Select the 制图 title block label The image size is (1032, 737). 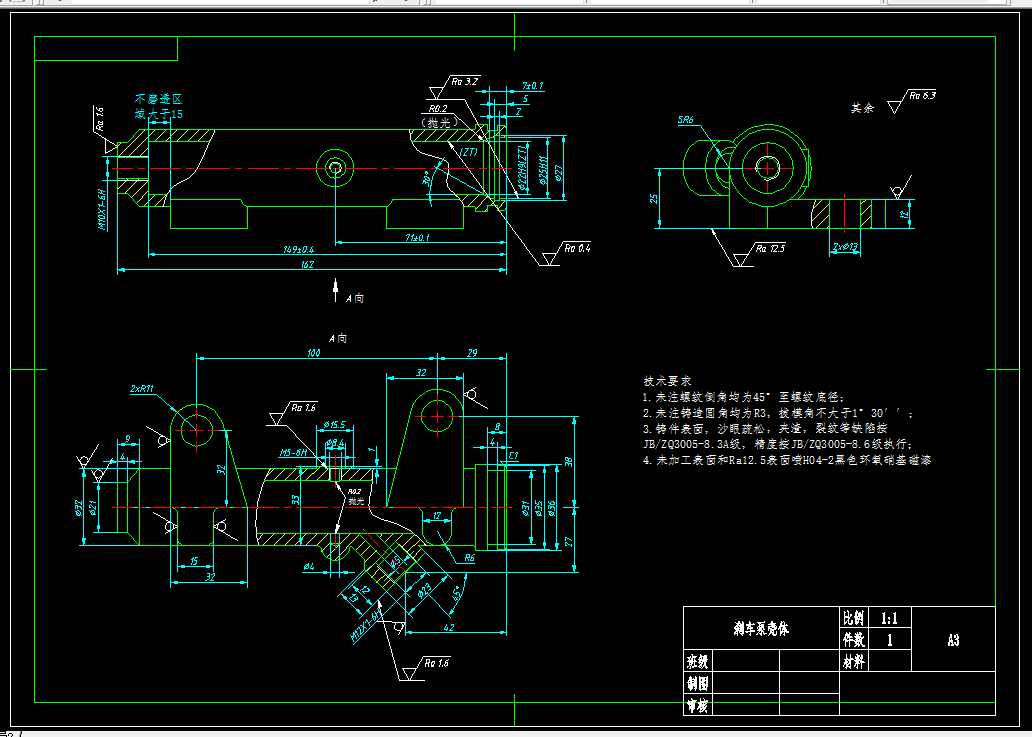click(698, 683)
